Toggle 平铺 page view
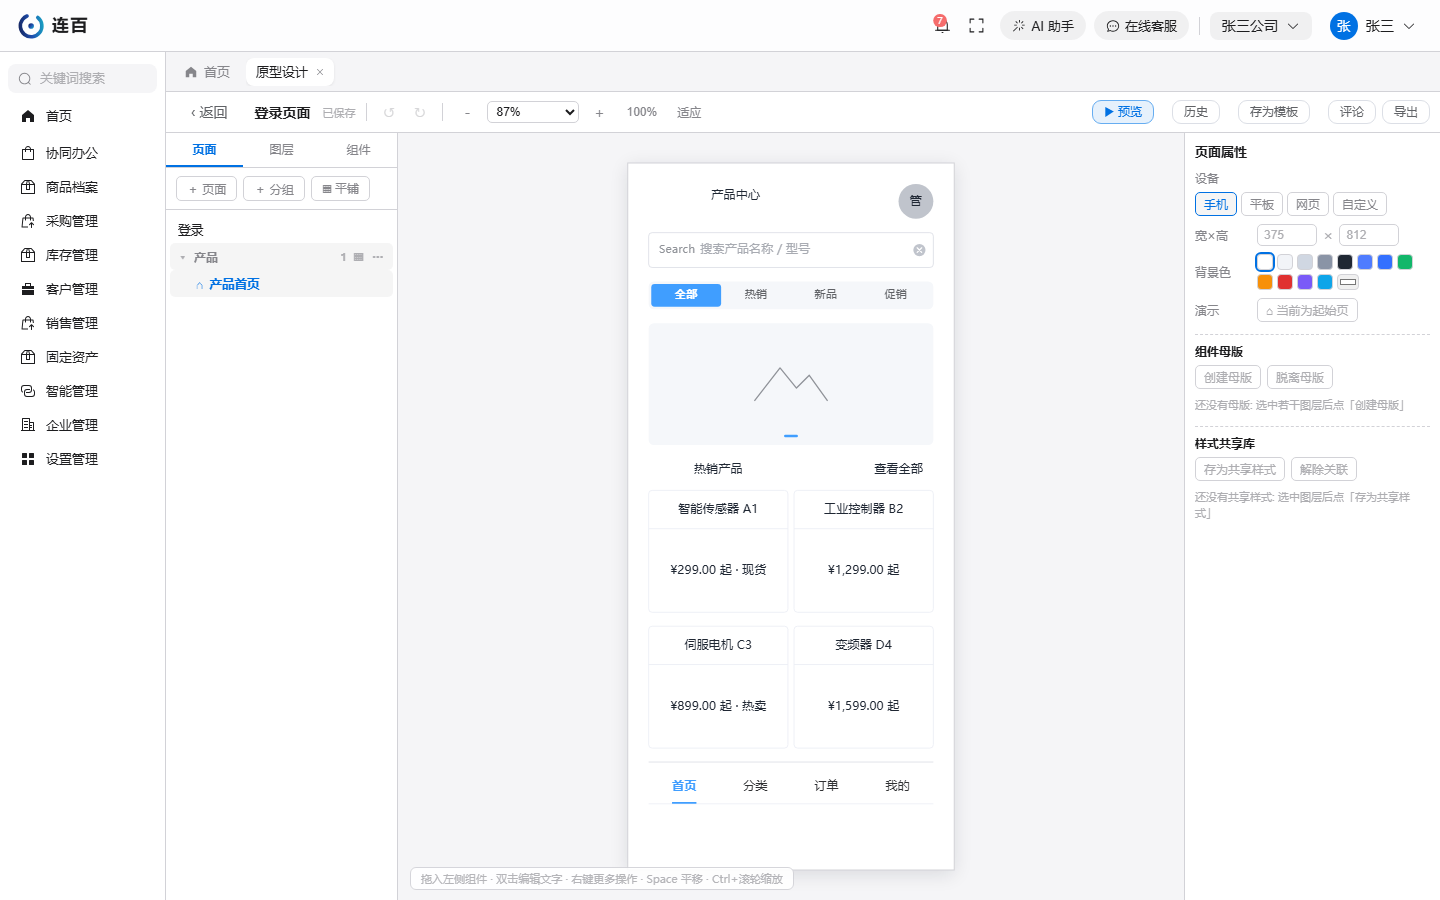Screen dimensions: 1440x900 tap(340, 188)
